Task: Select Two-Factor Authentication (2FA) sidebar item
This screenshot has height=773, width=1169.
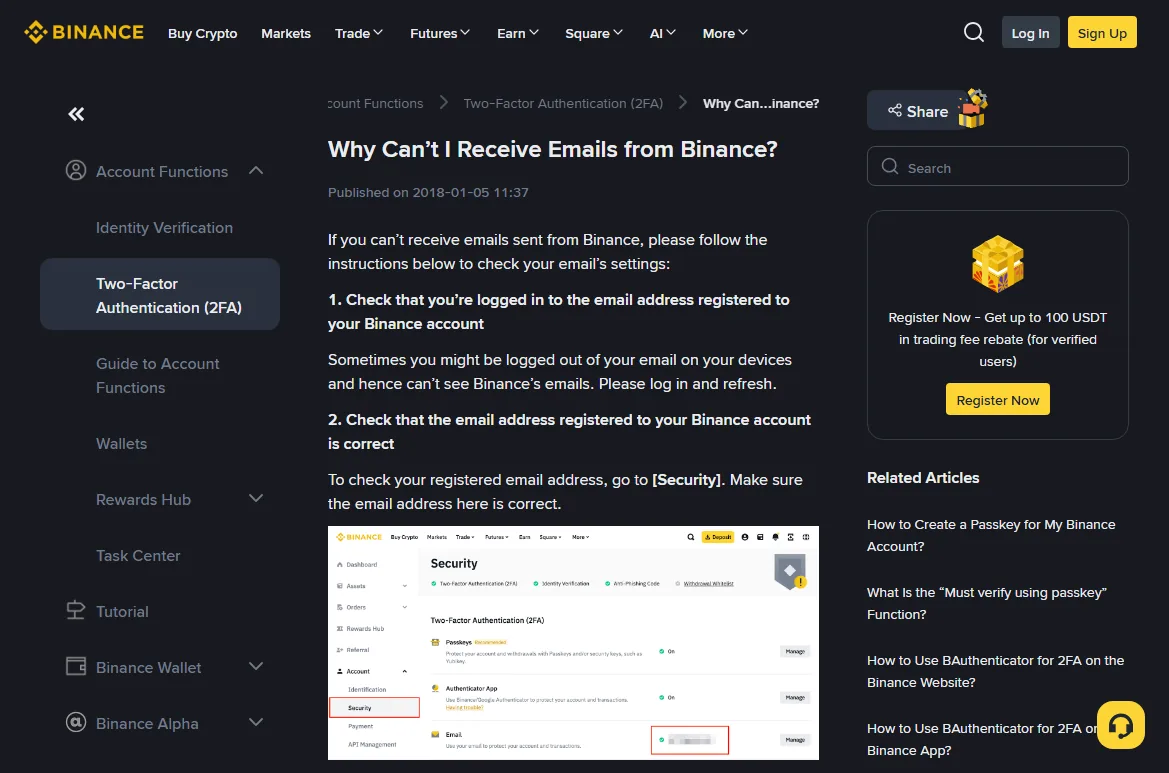Action: [160, 294]
